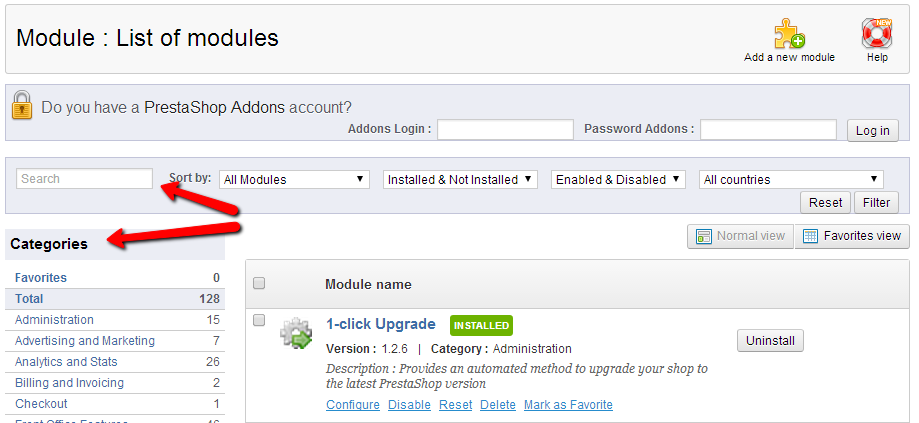The image size is (919, 423).
Task: Click the Log in button
Action: 872,131
